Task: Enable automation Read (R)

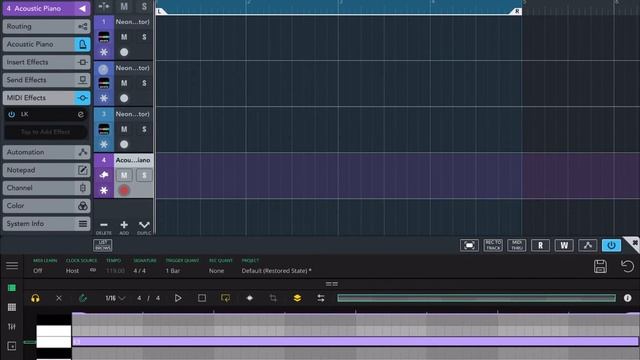Action: pos(540,245)
